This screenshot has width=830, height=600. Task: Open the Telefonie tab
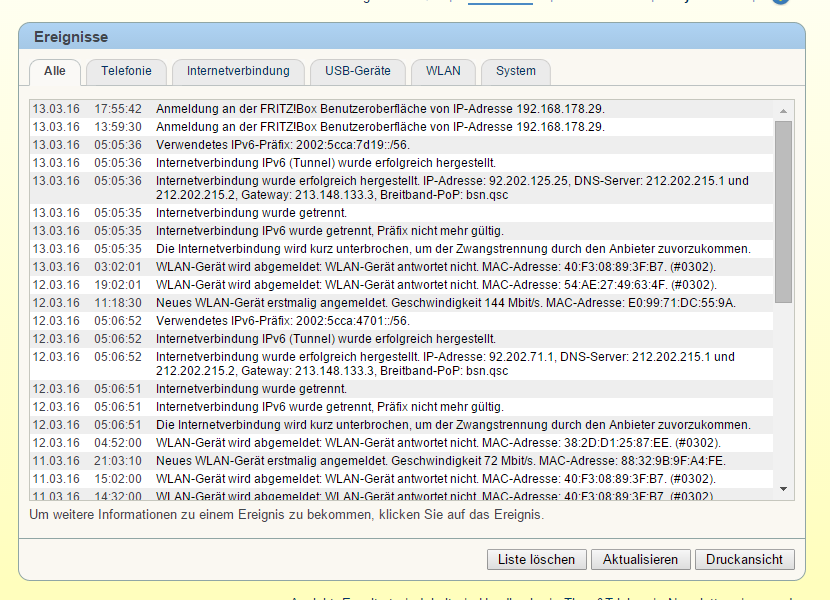click(126, 72)
